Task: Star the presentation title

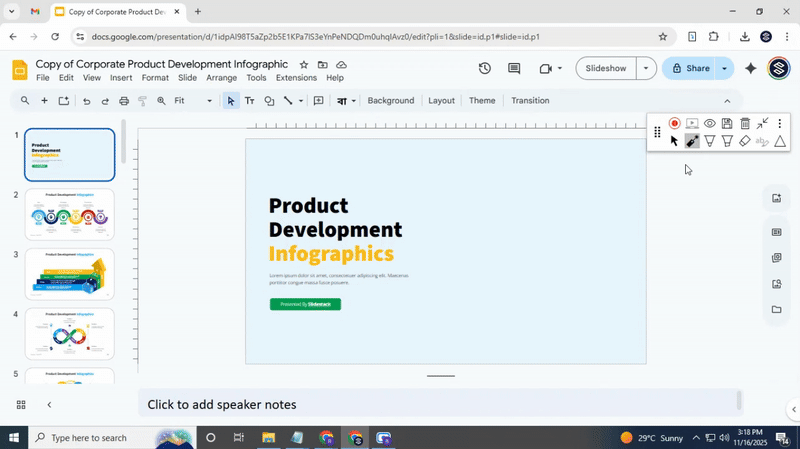Action: [304, 65]
